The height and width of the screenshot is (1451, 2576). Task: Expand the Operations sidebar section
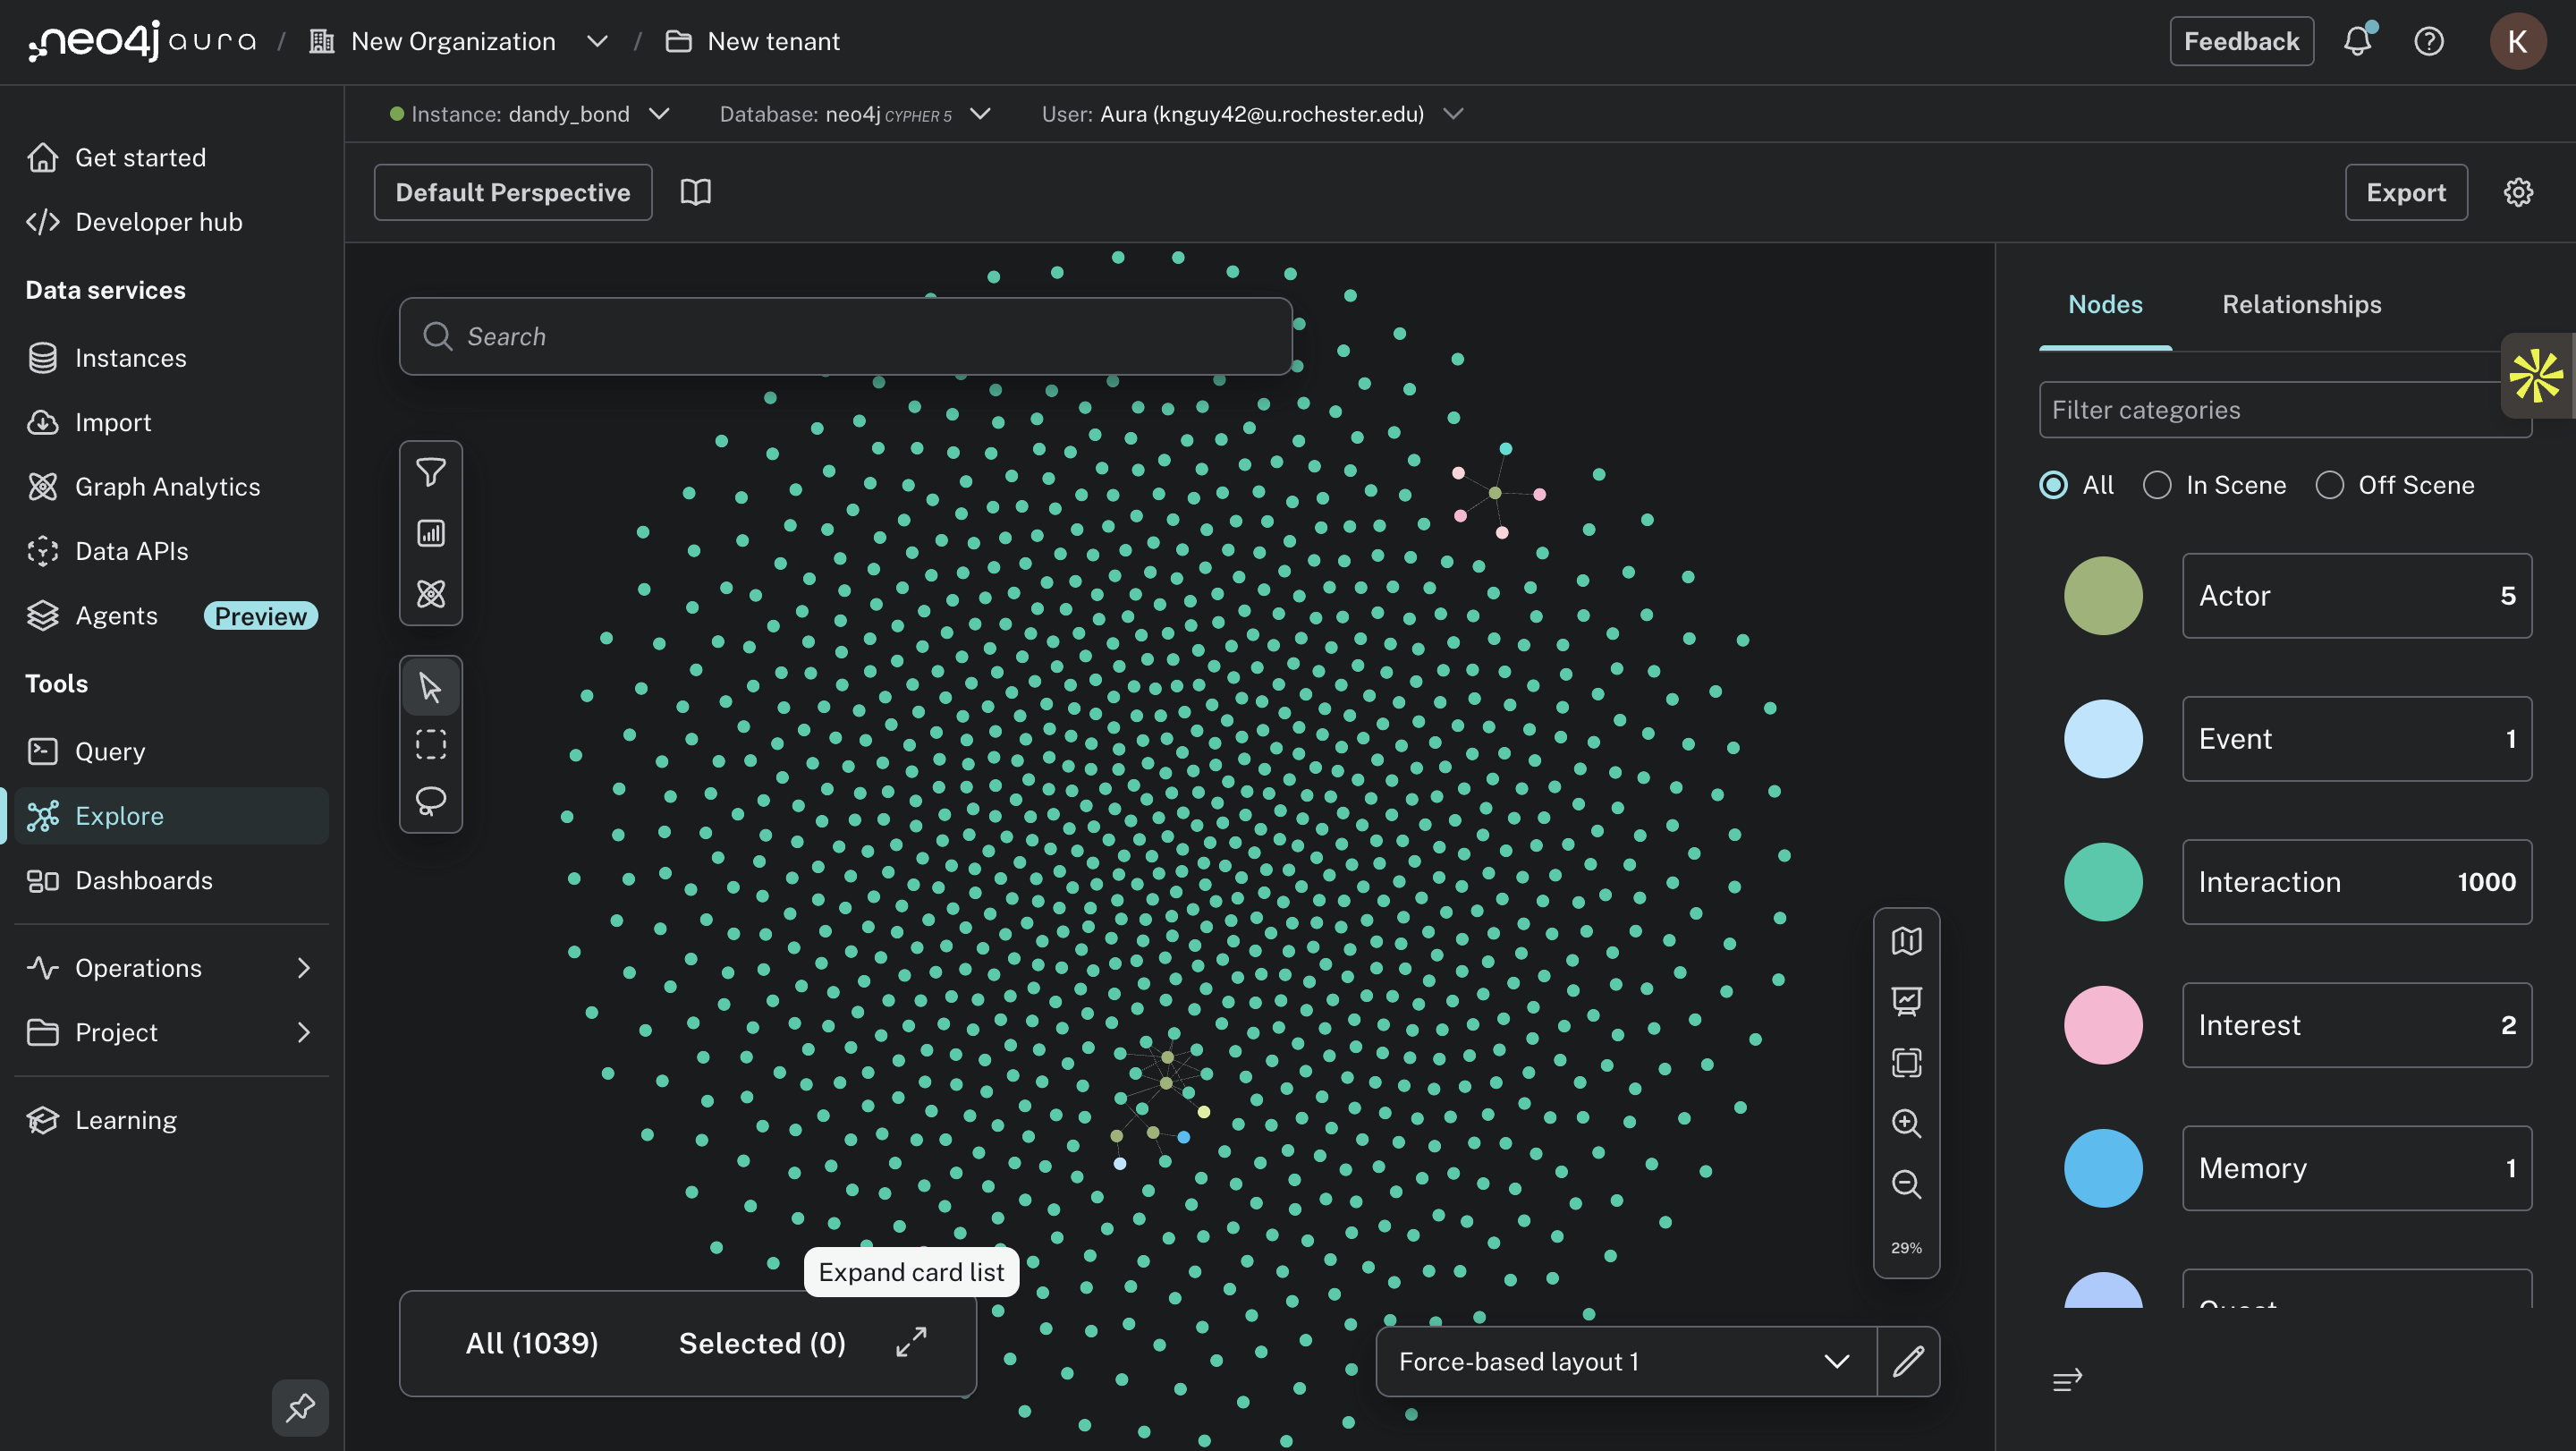tap(170, 968)
